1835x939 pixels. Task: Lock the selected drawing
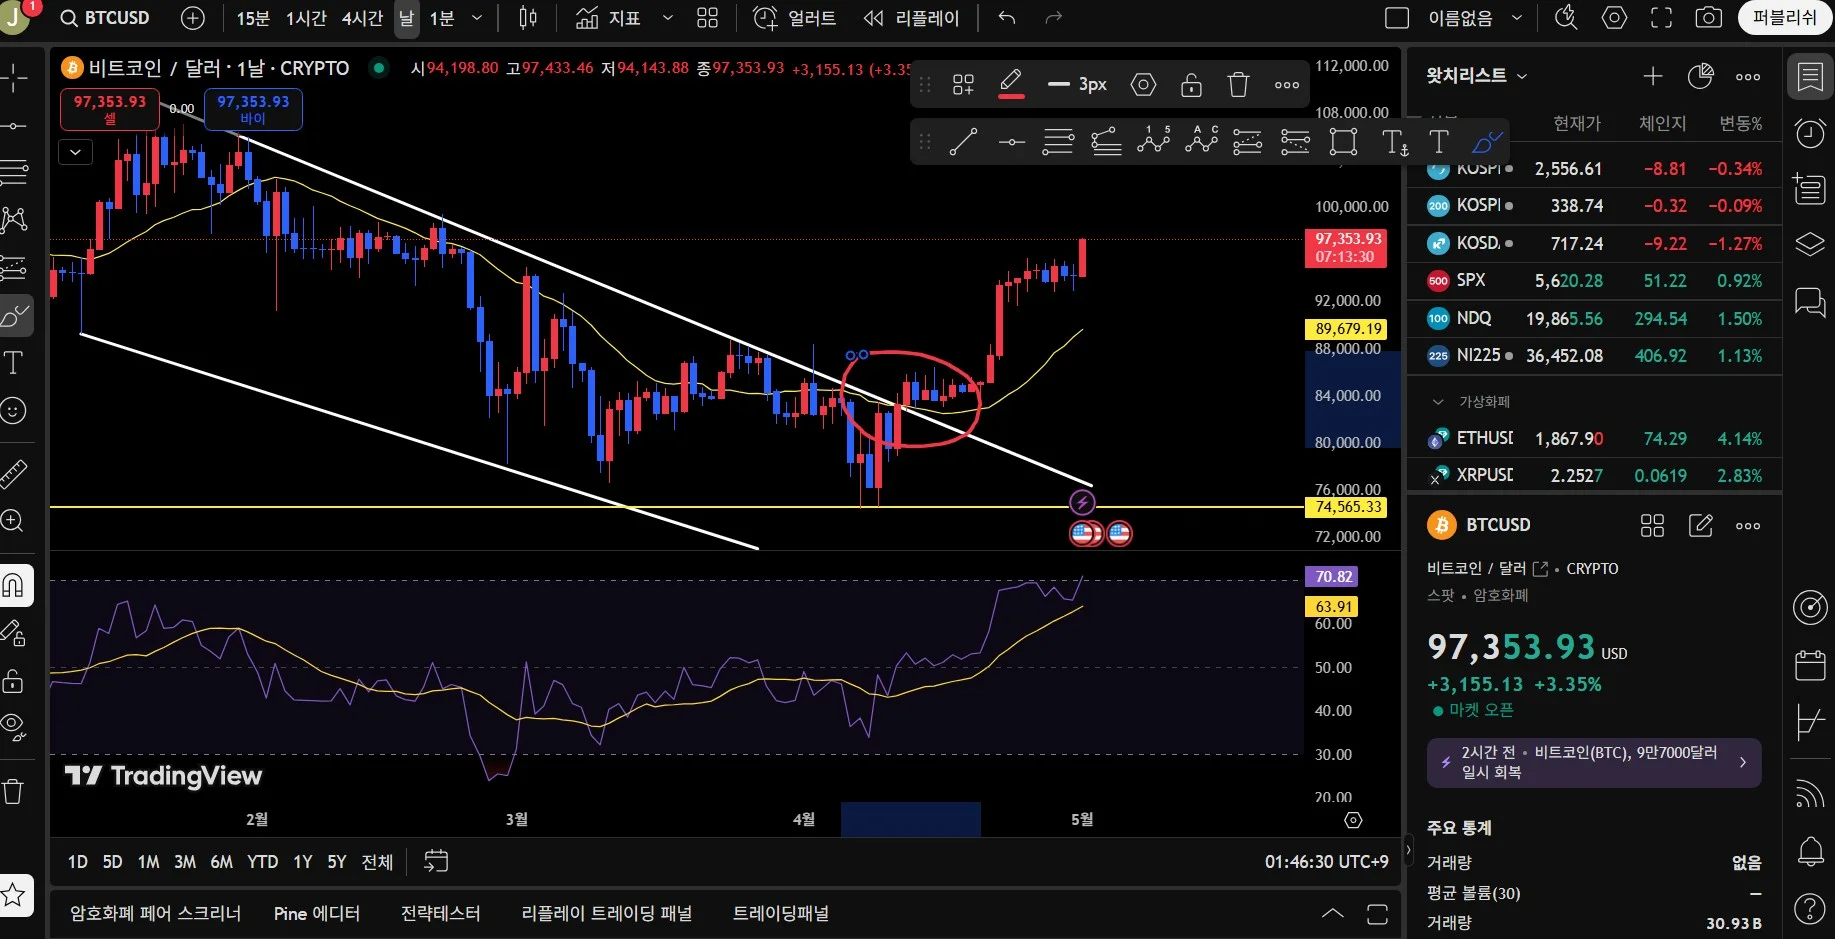point(1191,85)
